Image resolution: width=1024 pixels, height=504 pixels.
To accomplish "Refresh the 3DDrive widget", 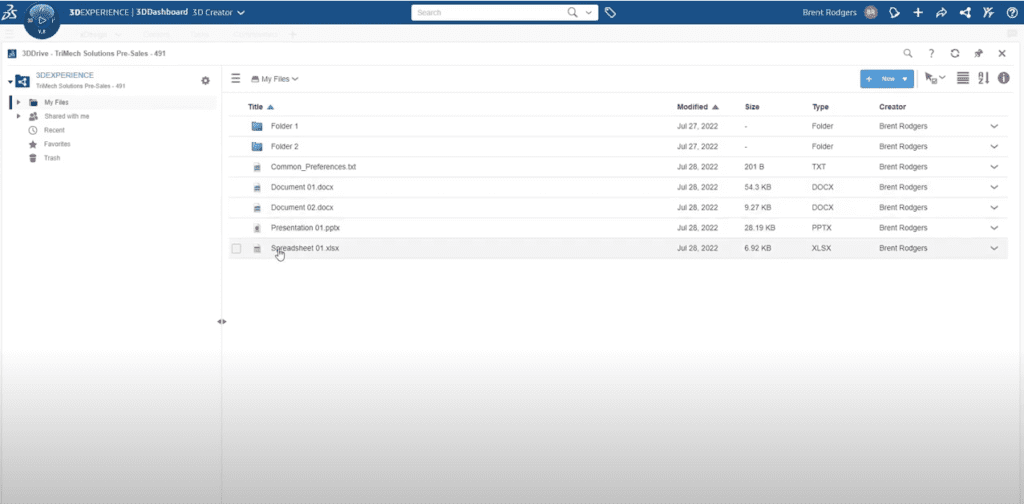I will 955,54.
